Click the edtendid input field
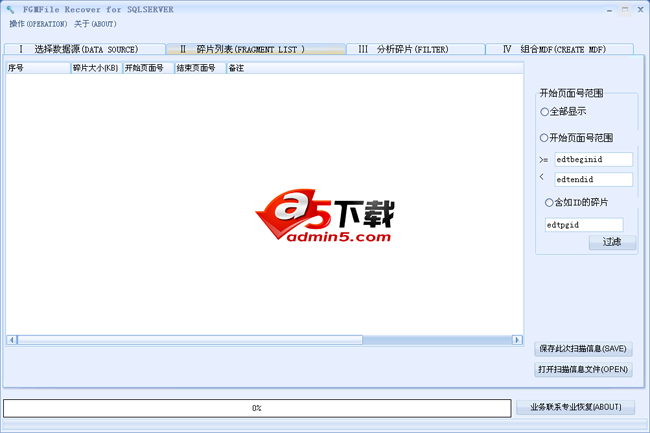This screenshot has width=650, height=433. pyautogui.click(x=594, y=179)
